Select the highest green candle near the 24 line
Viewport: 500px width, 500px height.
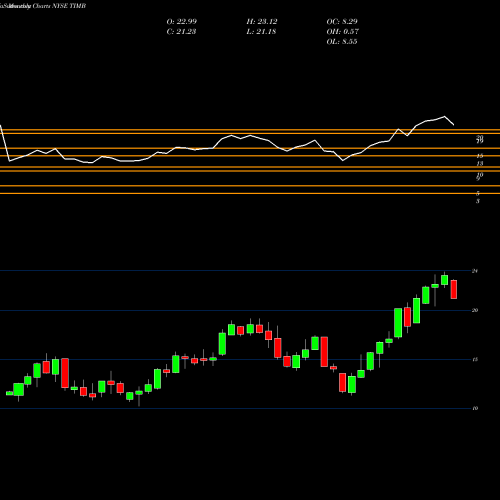tap(444, 280)
